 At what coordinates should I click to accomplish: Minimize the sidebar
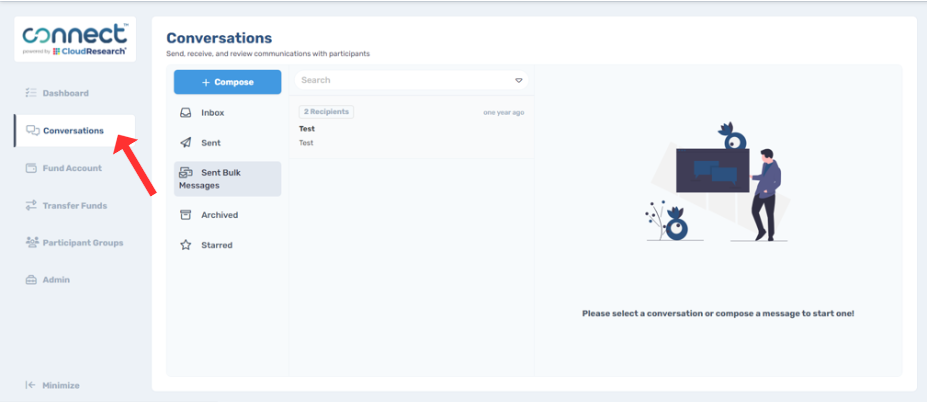pyautogui.click(x=53, y=385)
